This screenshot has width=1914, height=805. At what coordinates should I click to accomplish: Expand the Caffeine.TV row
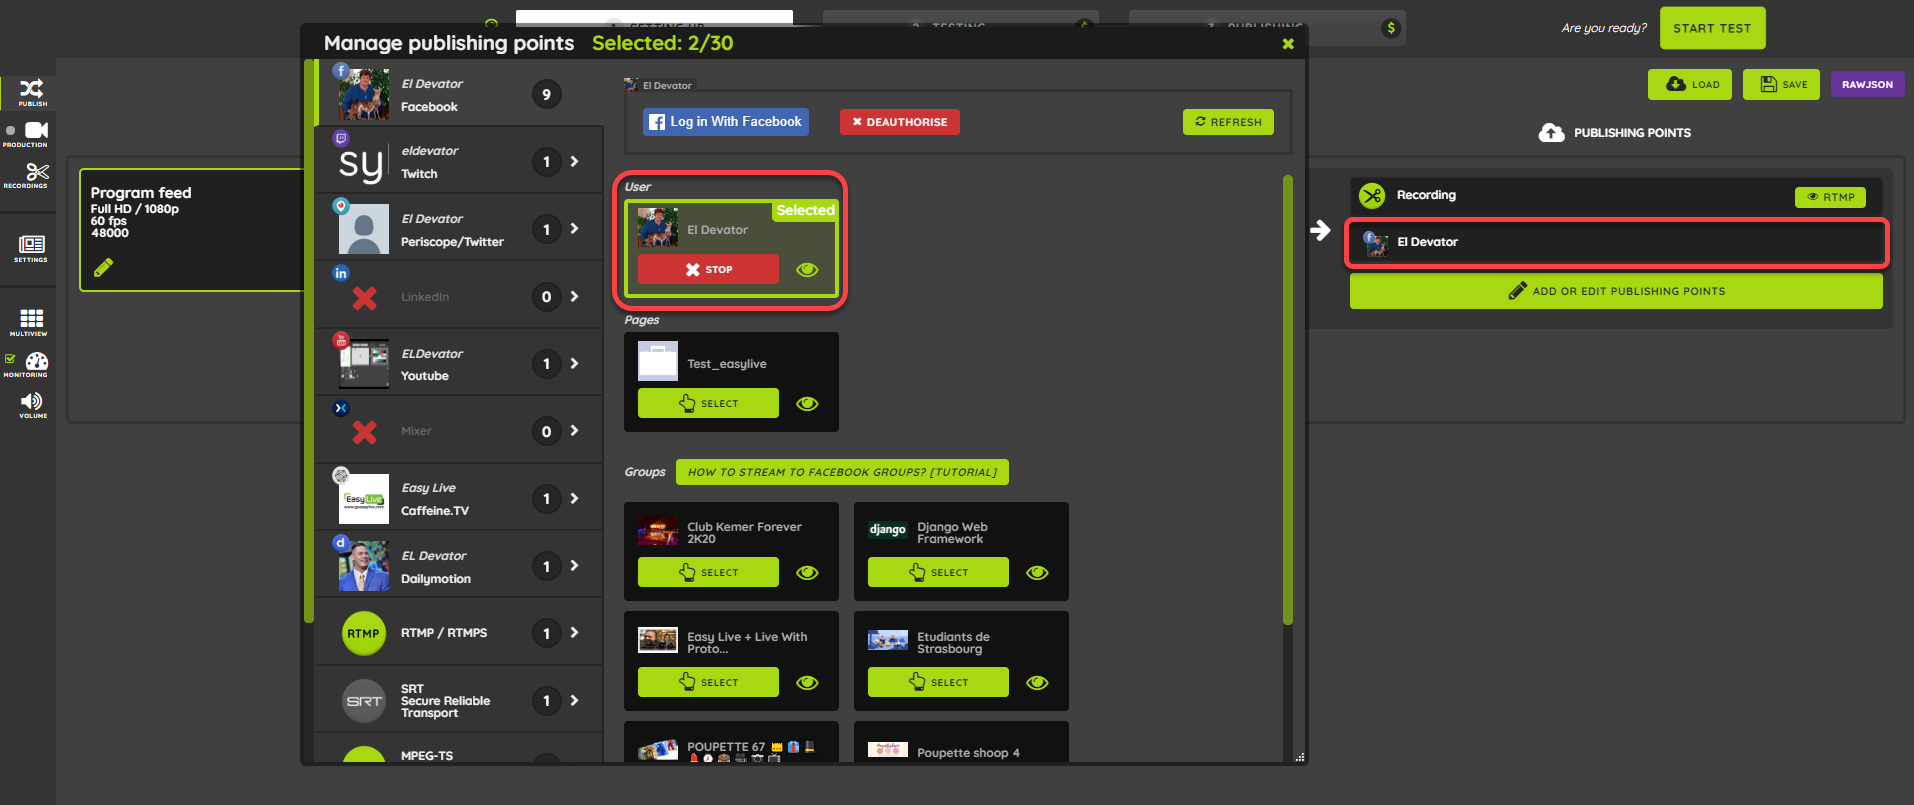[574, 498]
